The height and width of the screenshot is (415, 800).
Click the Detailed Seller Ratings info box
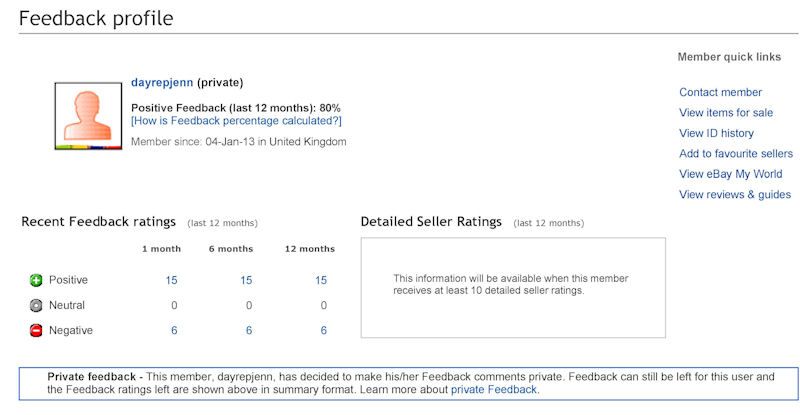tap(513, 287)
